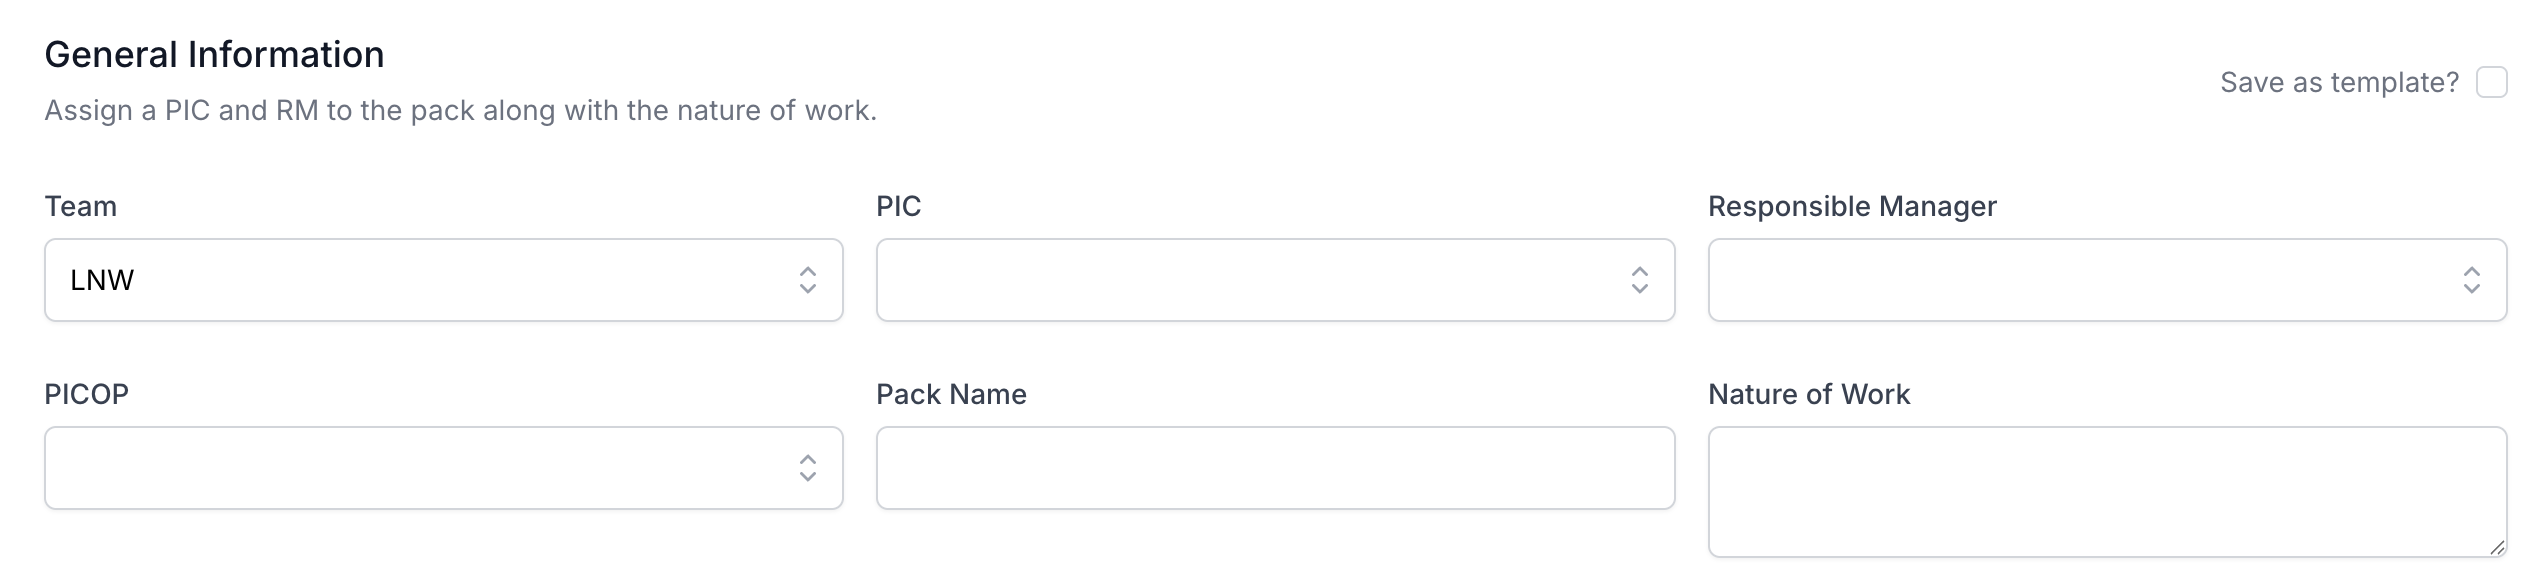Open the PIC dropdown
Screen dimensions: 2548x576
coord(1250,280)
